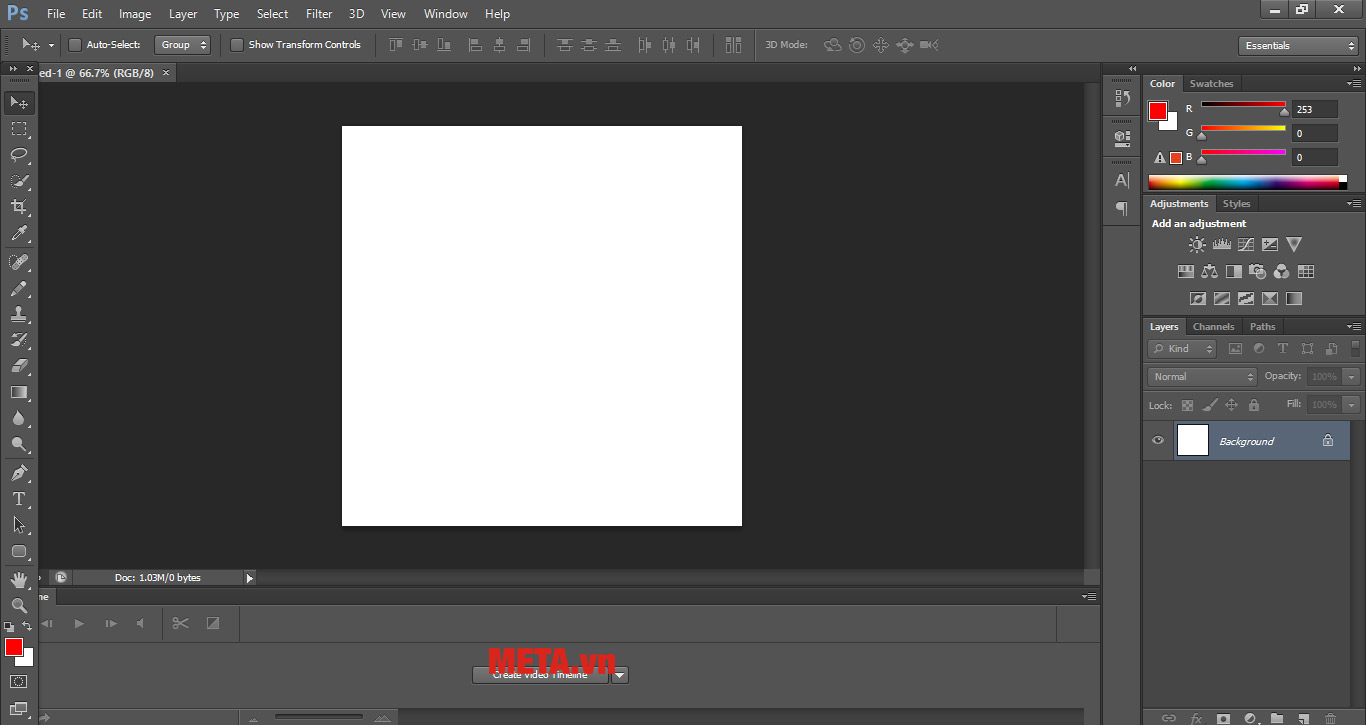Viewport: 1366px width, 725px height.
Task: Click the R value input field
Action: [1314, 108]
